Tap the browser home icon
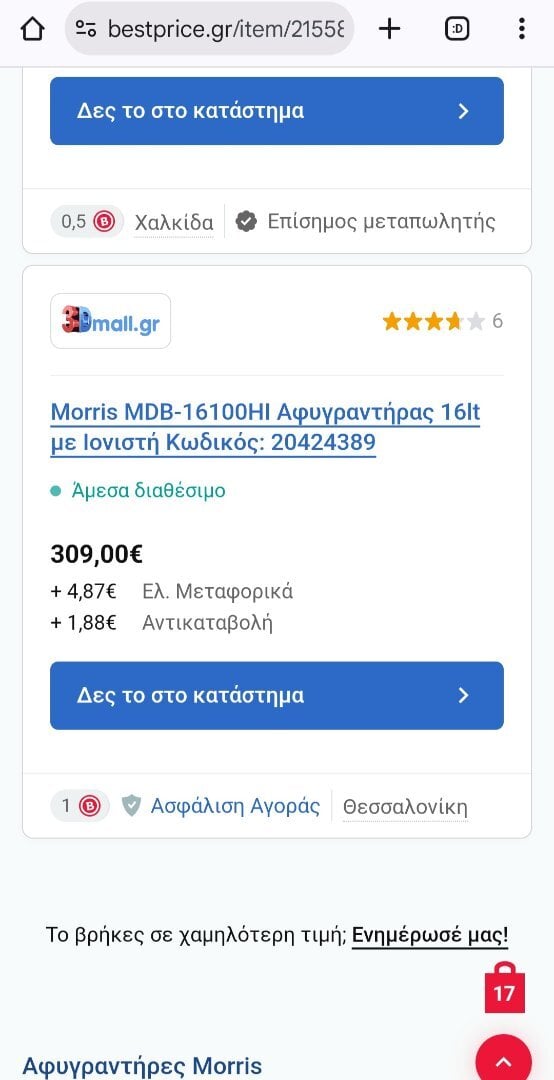554x1080 pixels. tap(32, 29)
